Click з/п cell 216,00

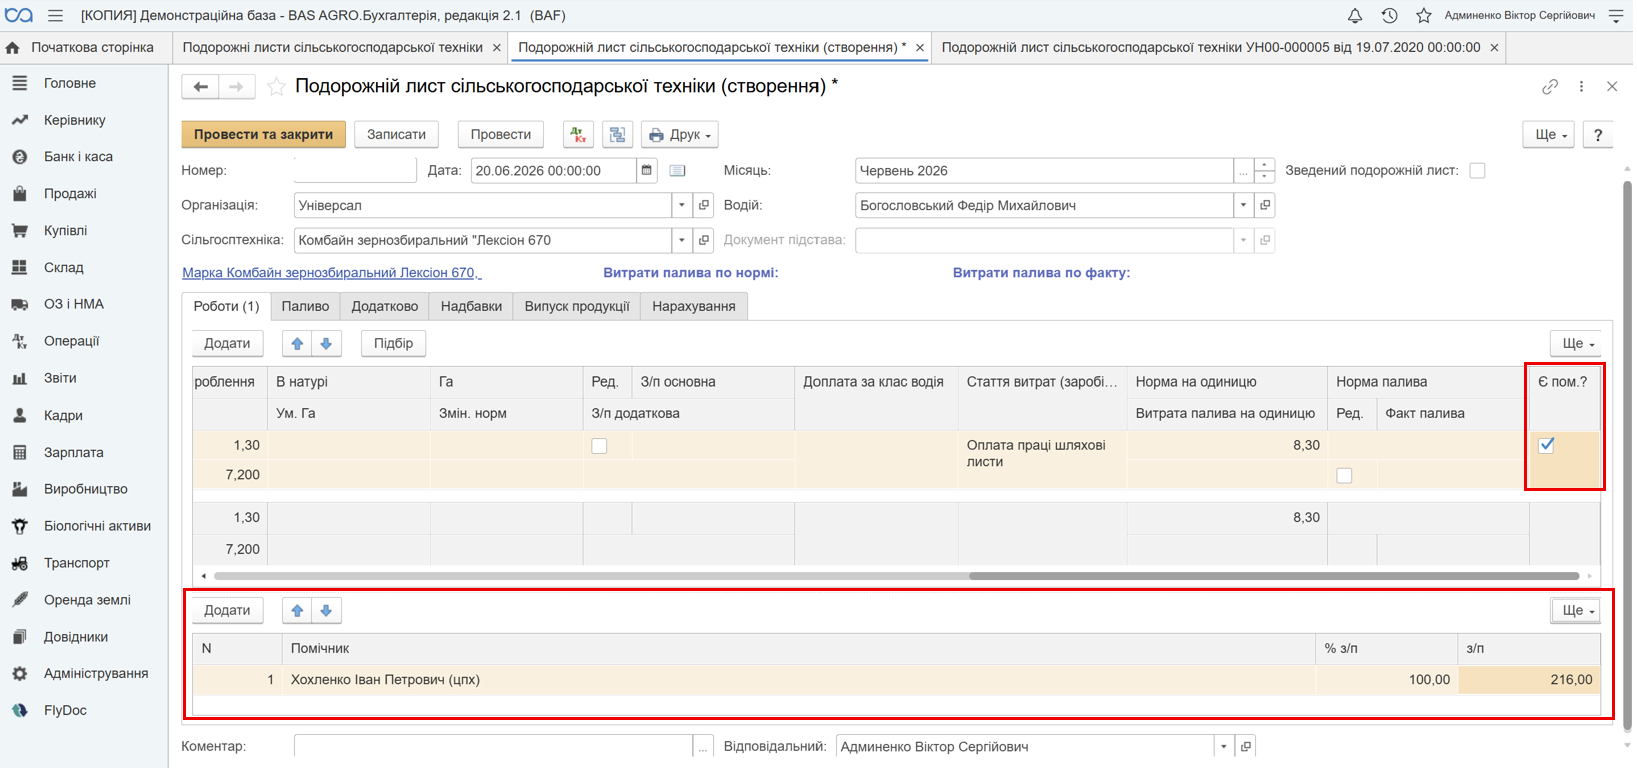[1529, 680]
